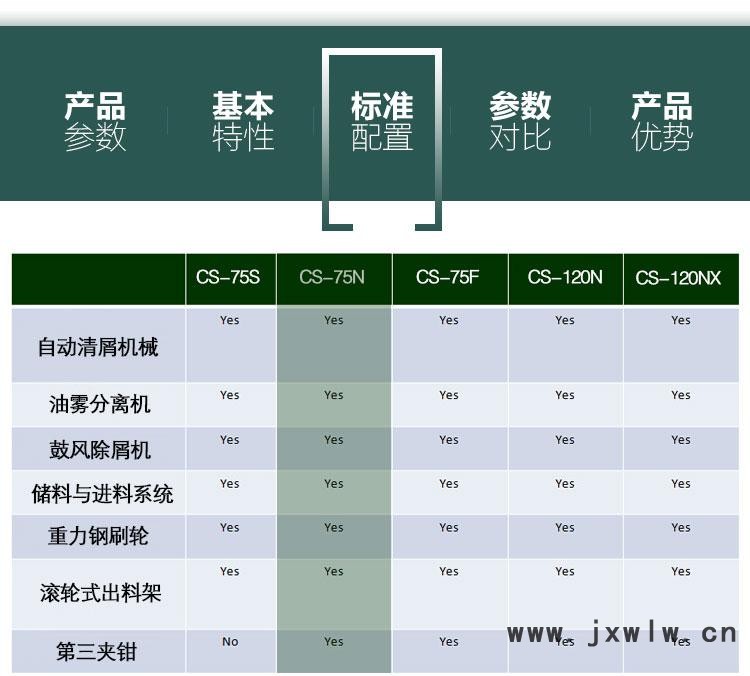Click the CS-120NX column header
The width and height of the screenshot is (750, 676).
coord(679,278)
